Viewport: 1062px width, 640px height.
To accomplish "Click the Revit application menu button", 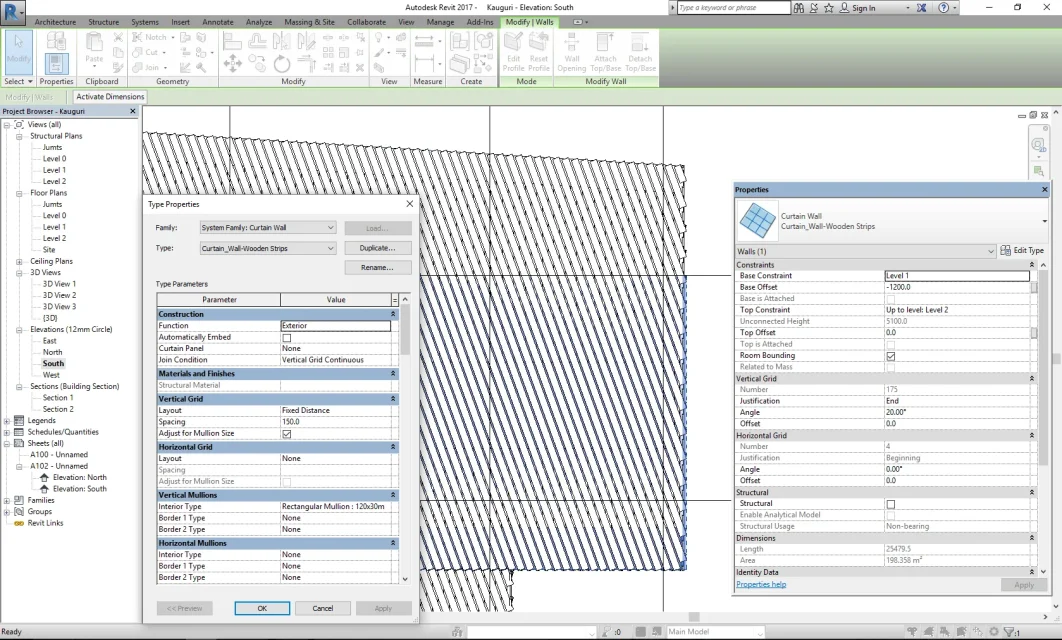I will (12, 12).
